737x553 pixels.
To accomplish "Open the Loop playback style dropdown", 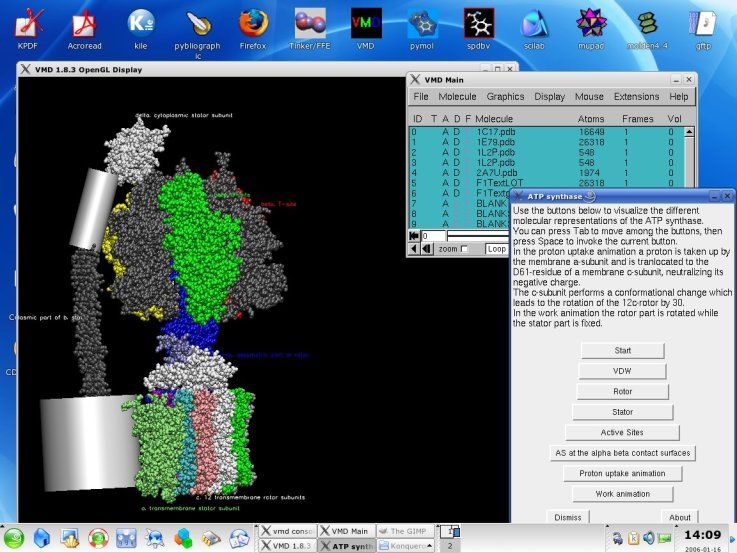I will tap(497, 249).
